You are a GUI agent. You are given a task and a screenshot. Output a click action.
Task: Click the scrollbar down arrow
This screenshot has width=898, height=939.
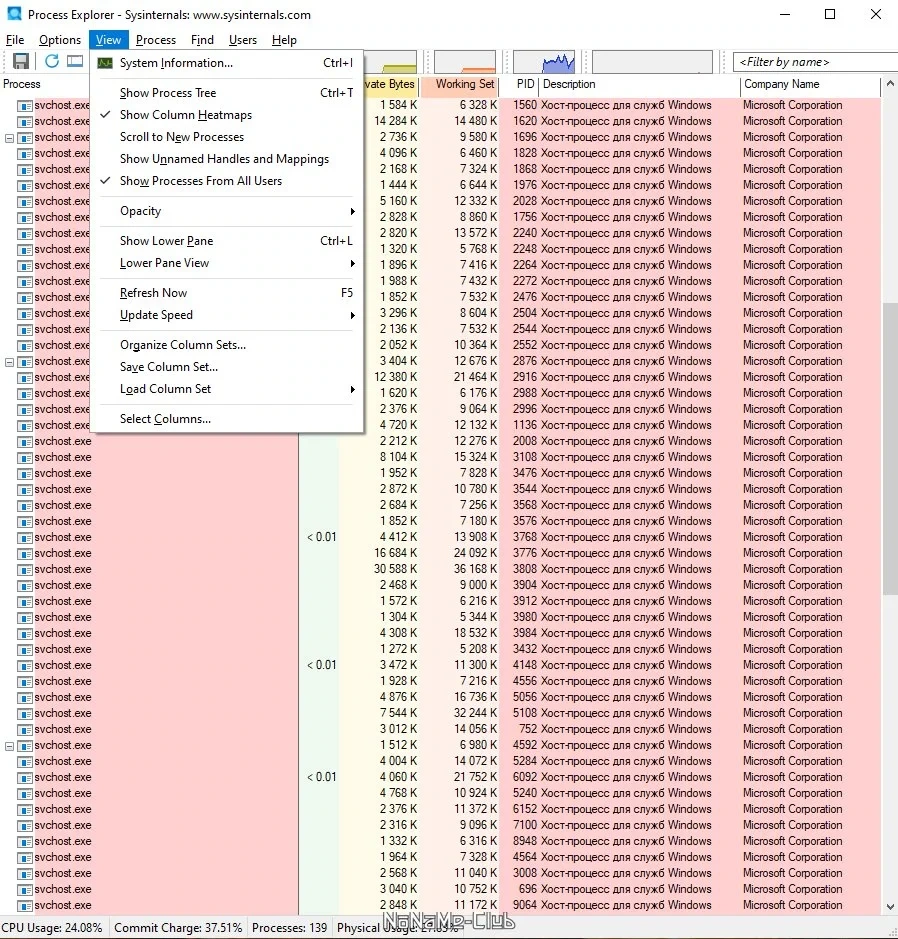pos(891,907)
